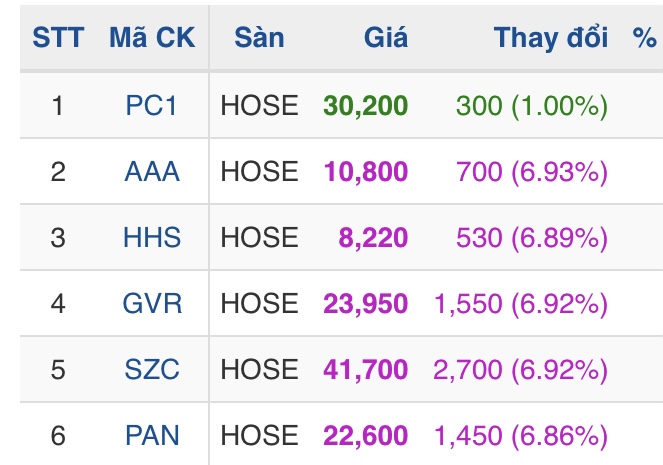Click the % column header
This screenshot has height=465, width=663.
pos(644,38)
